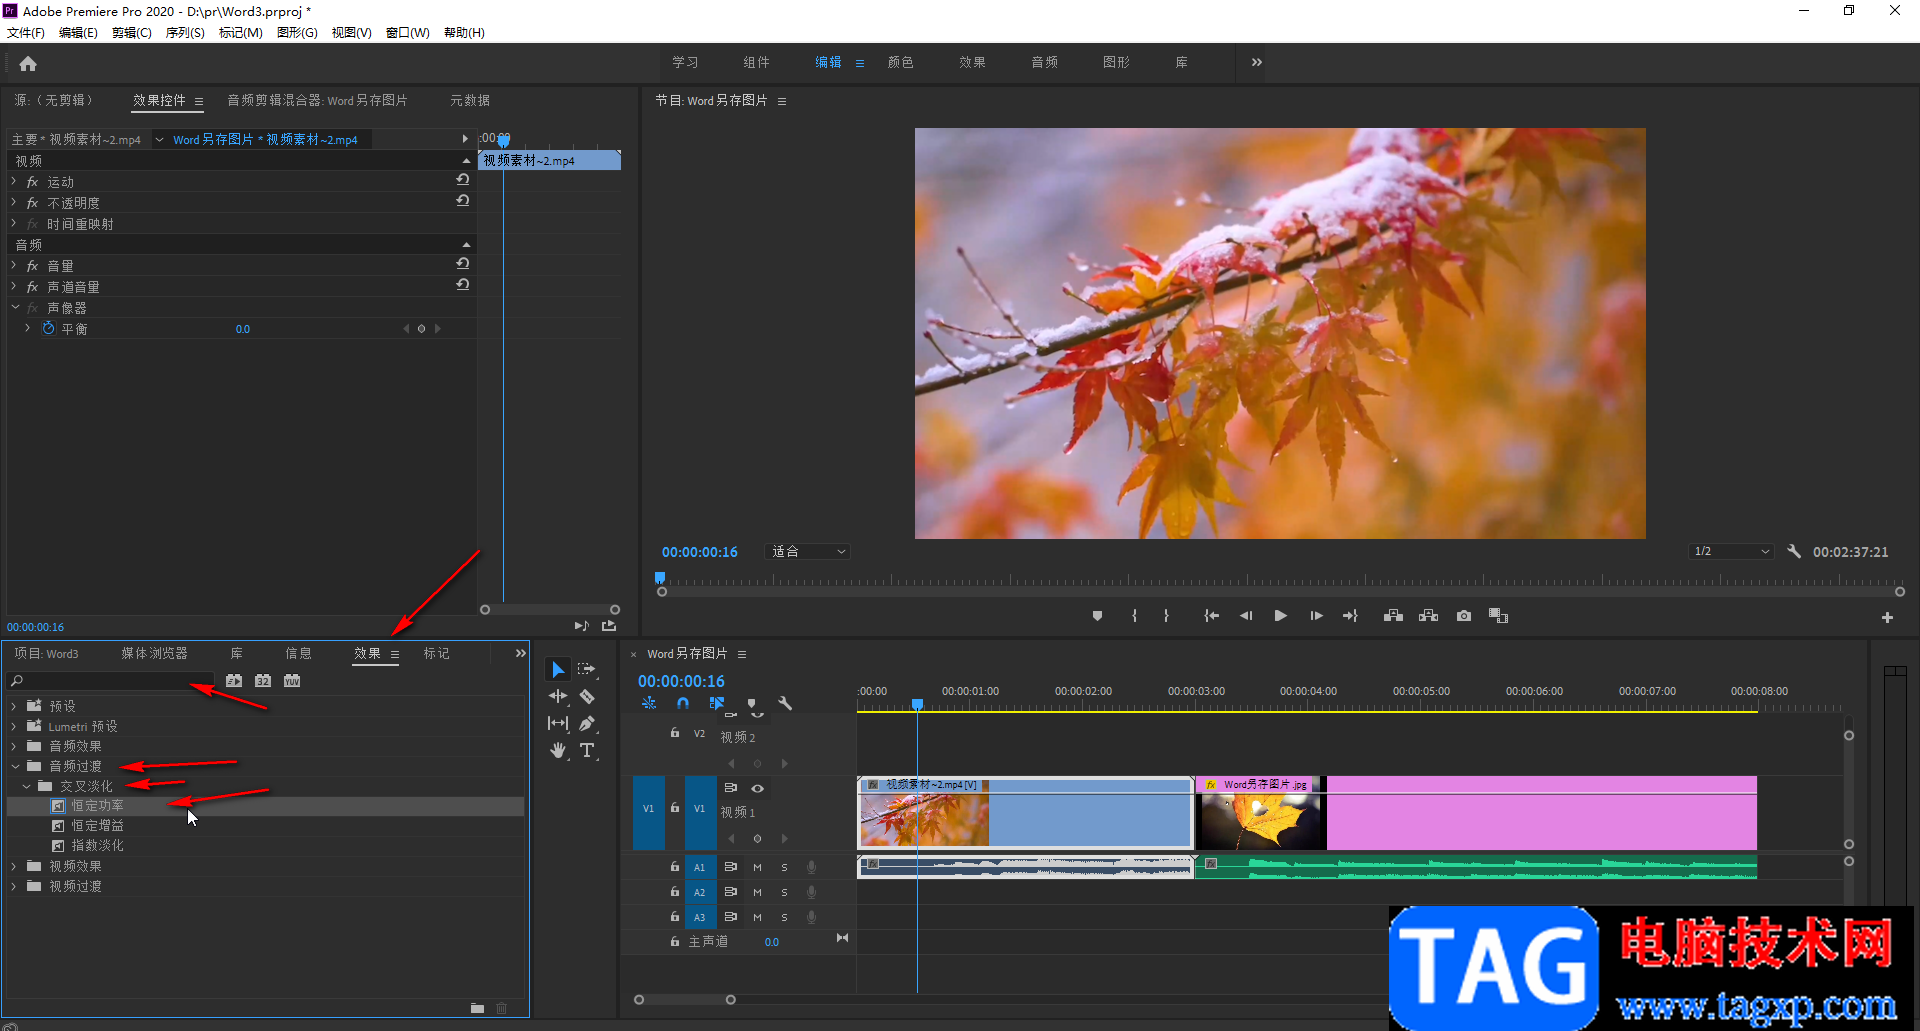Click 32-bit Color effects filter icon
Image resolution: width=1920 pixels, height=1031 pixels.
pos(263,681)
